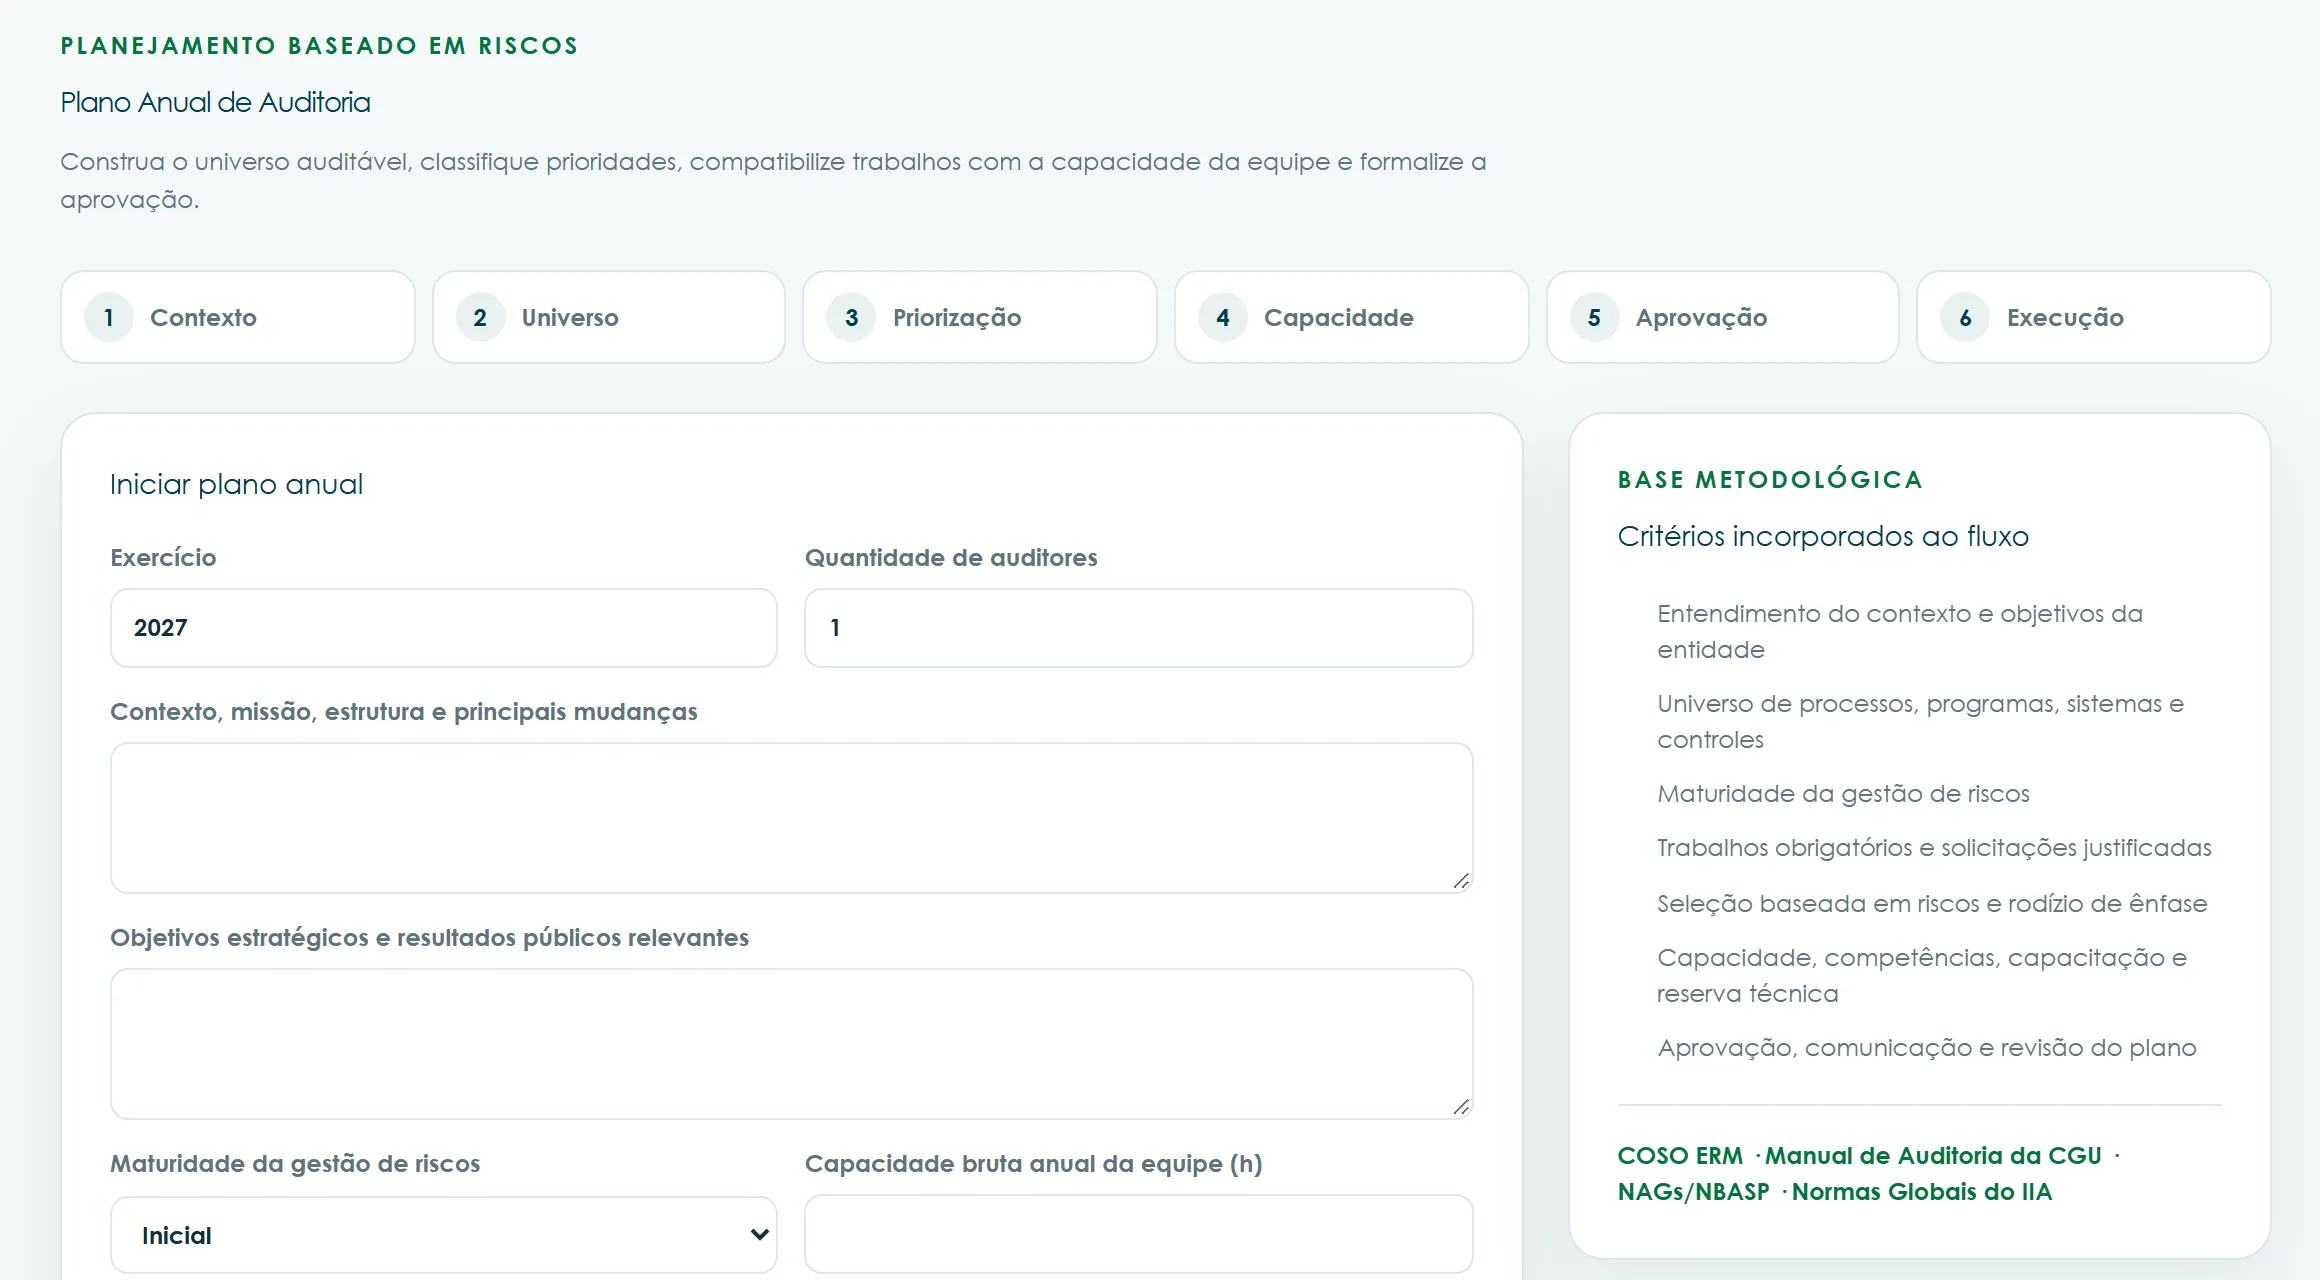Open the Contexto step tab
Image resolution: width=2320 pixels, height=1280 pixels.
point(238,317)
